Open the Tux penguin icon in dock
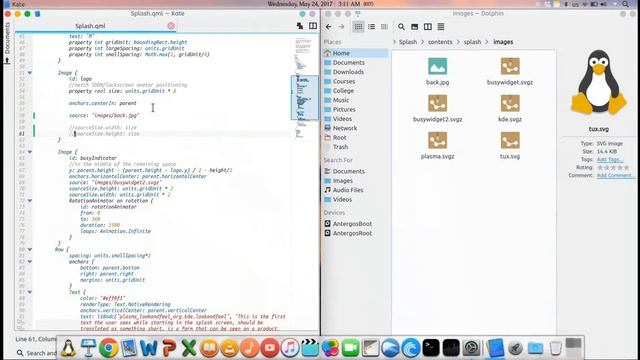The width and height of the screenshot is (640, 360). pyautogui.click(x=68, y=348)
